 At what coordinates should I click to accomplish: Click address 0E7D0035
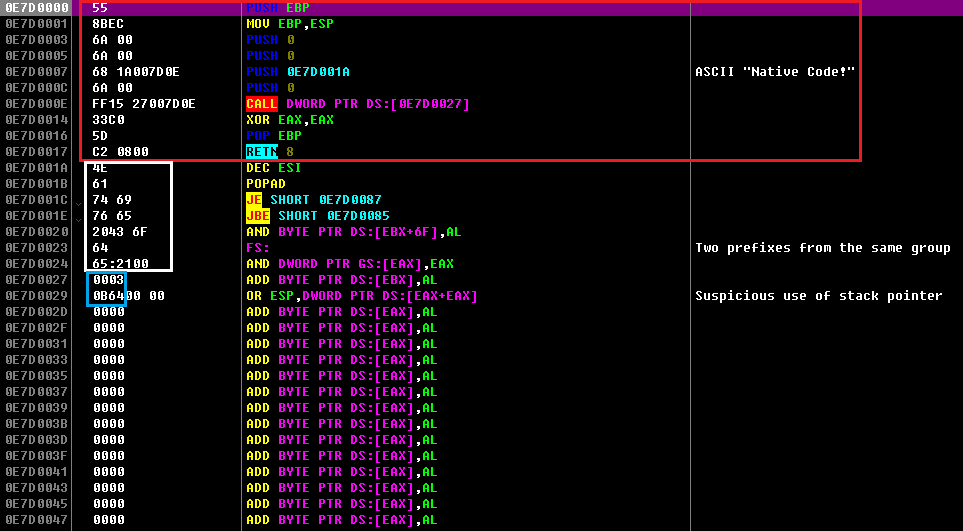click(36, 375)
